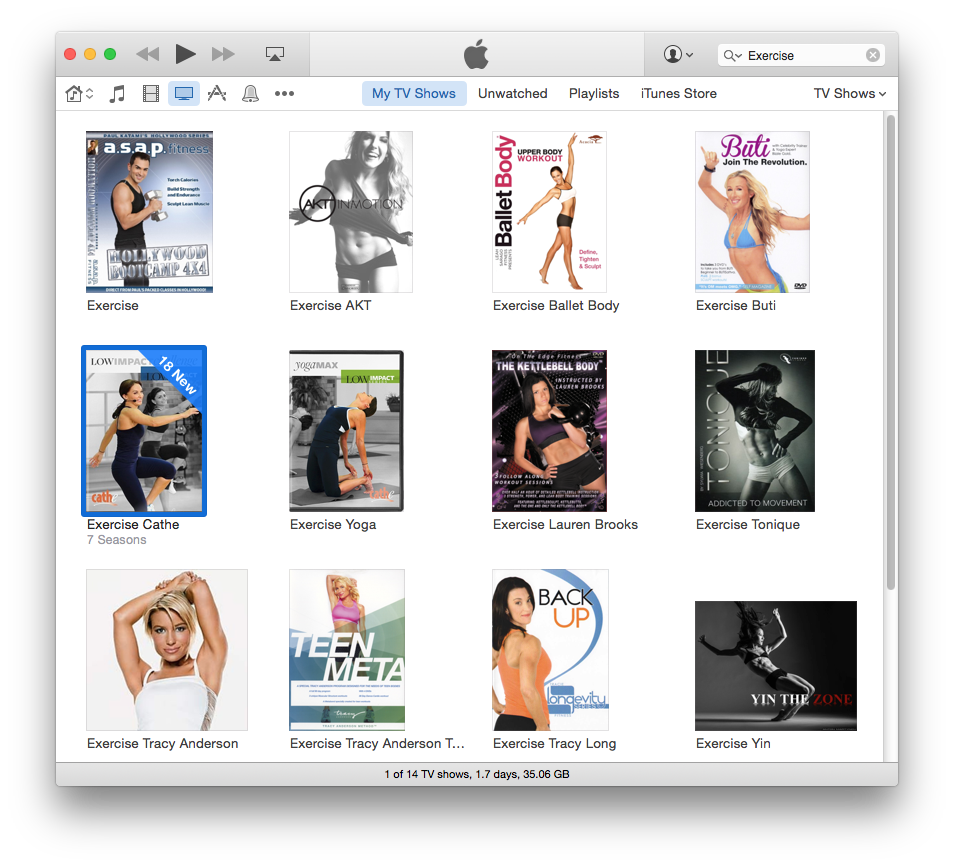Screen dimensions: 954x866
Task: Switch to the Music library icon
Action: (x=117, y=94)
